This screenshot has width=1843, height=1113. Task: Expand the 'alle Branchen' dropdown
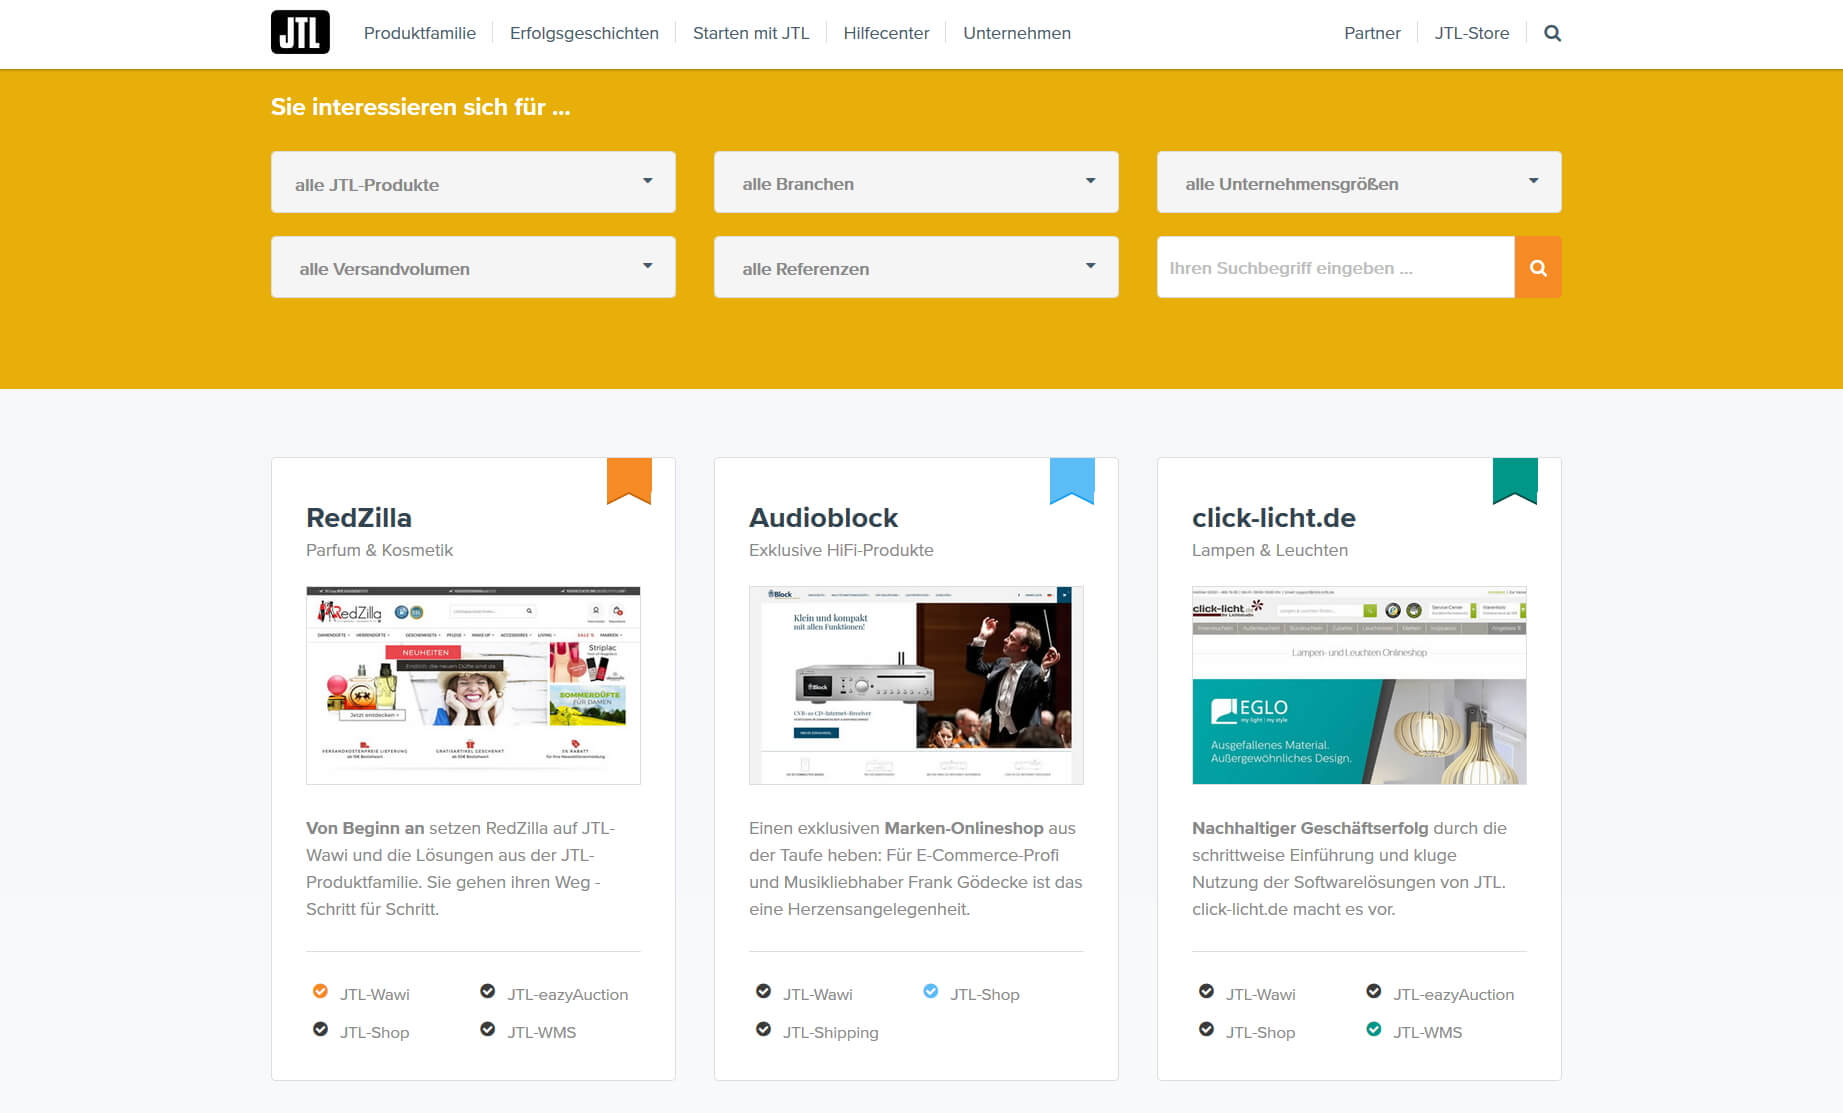click(916, 182)
